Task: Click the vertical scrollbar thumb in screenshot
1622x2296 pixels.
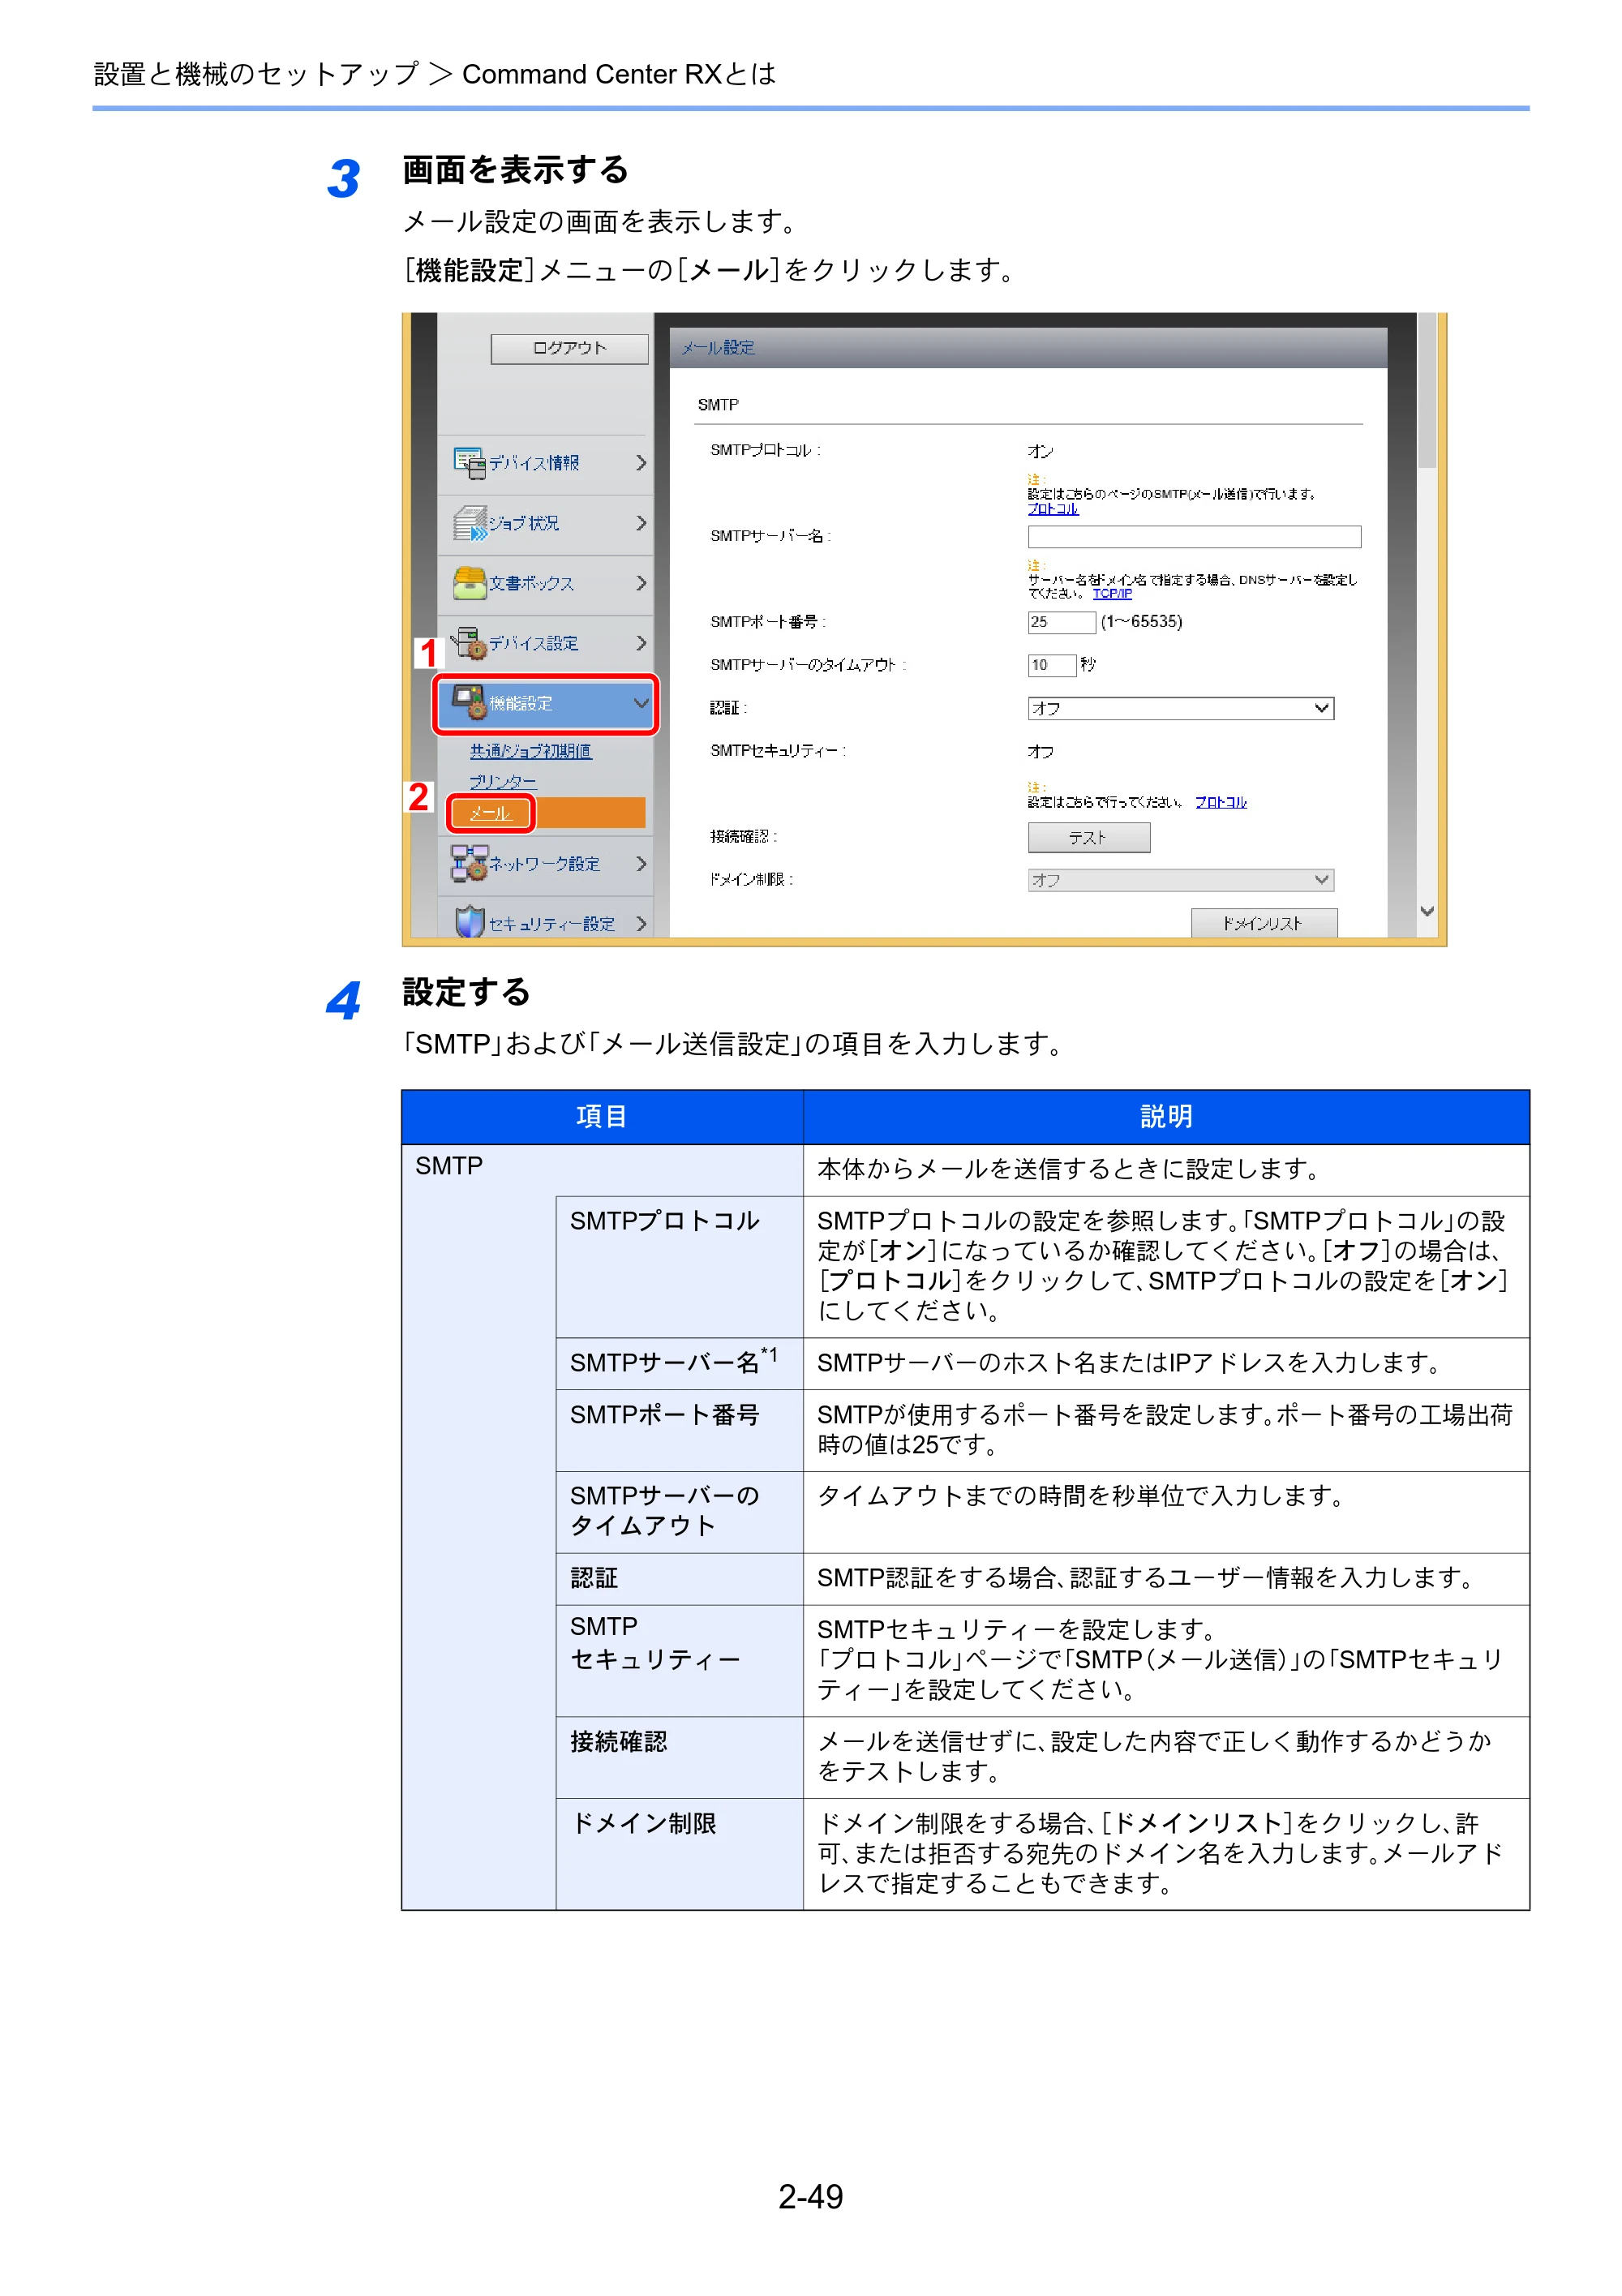Action: (1426, 392)
